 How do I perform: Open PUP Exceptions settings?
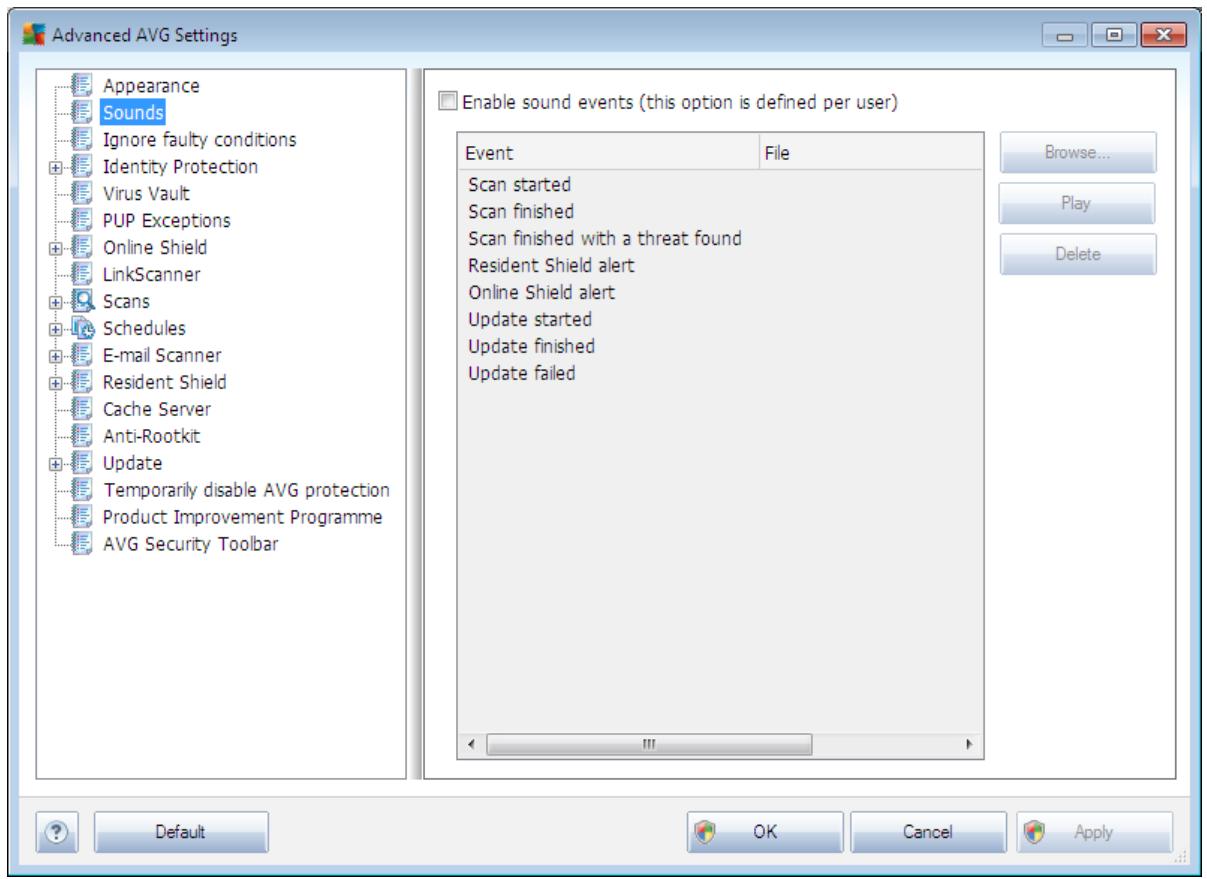click(x=166, y=220)
